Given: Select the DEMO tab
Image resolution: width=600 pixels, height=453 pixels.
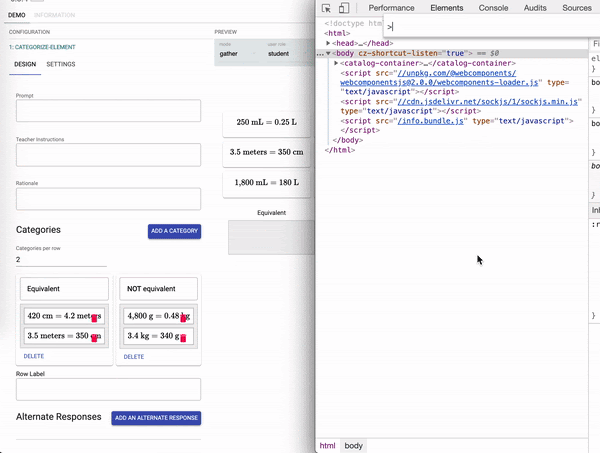Looking at the screenshot, I should point(17,15).
